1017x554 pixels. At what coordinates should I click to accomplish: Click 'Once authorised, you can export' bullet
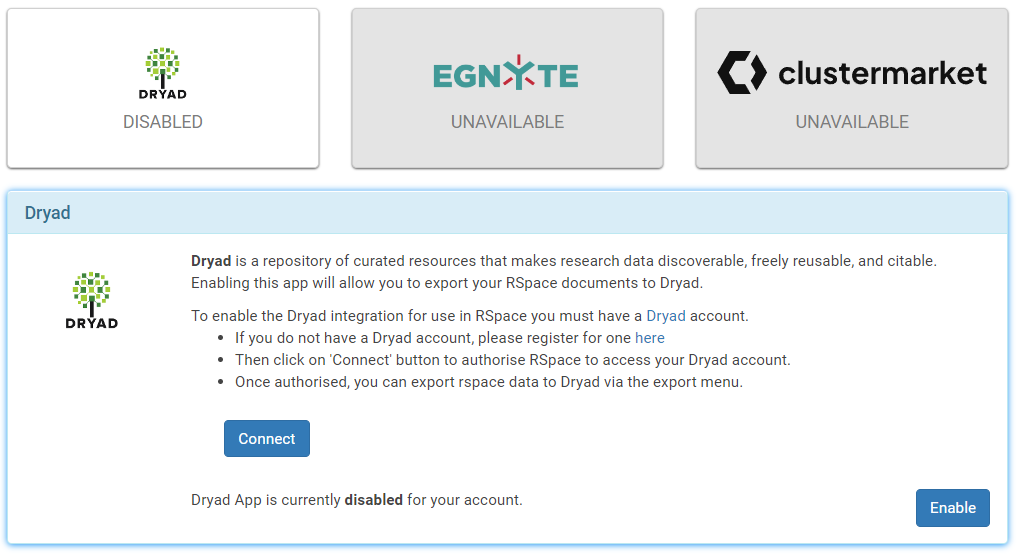click(489, 382)
